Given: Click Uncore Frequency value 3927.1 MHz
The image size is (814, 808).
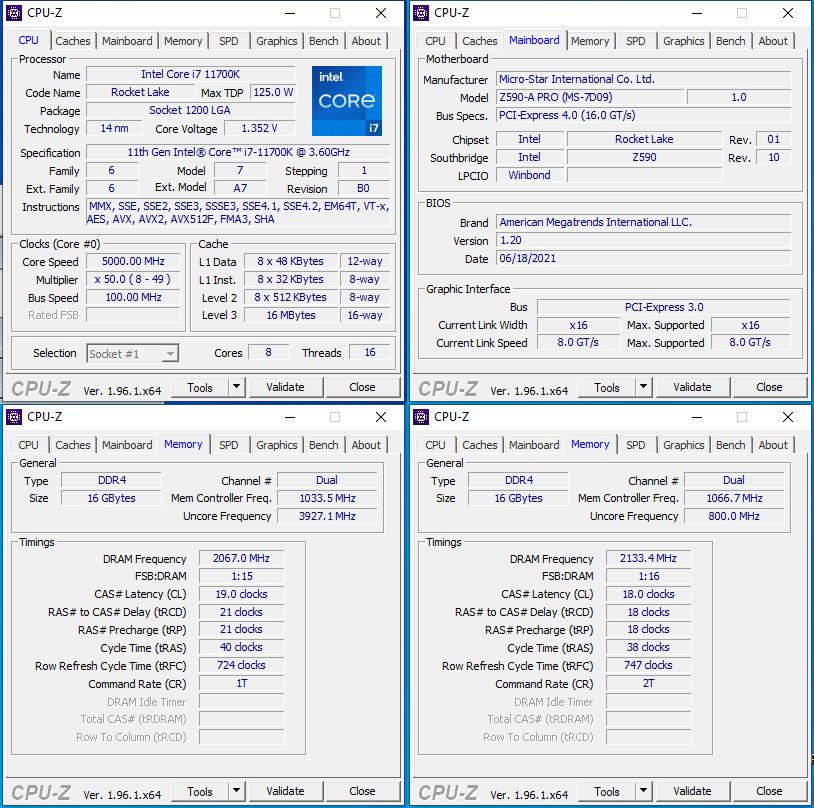Looking at the screenshot, I should point(327,516).
